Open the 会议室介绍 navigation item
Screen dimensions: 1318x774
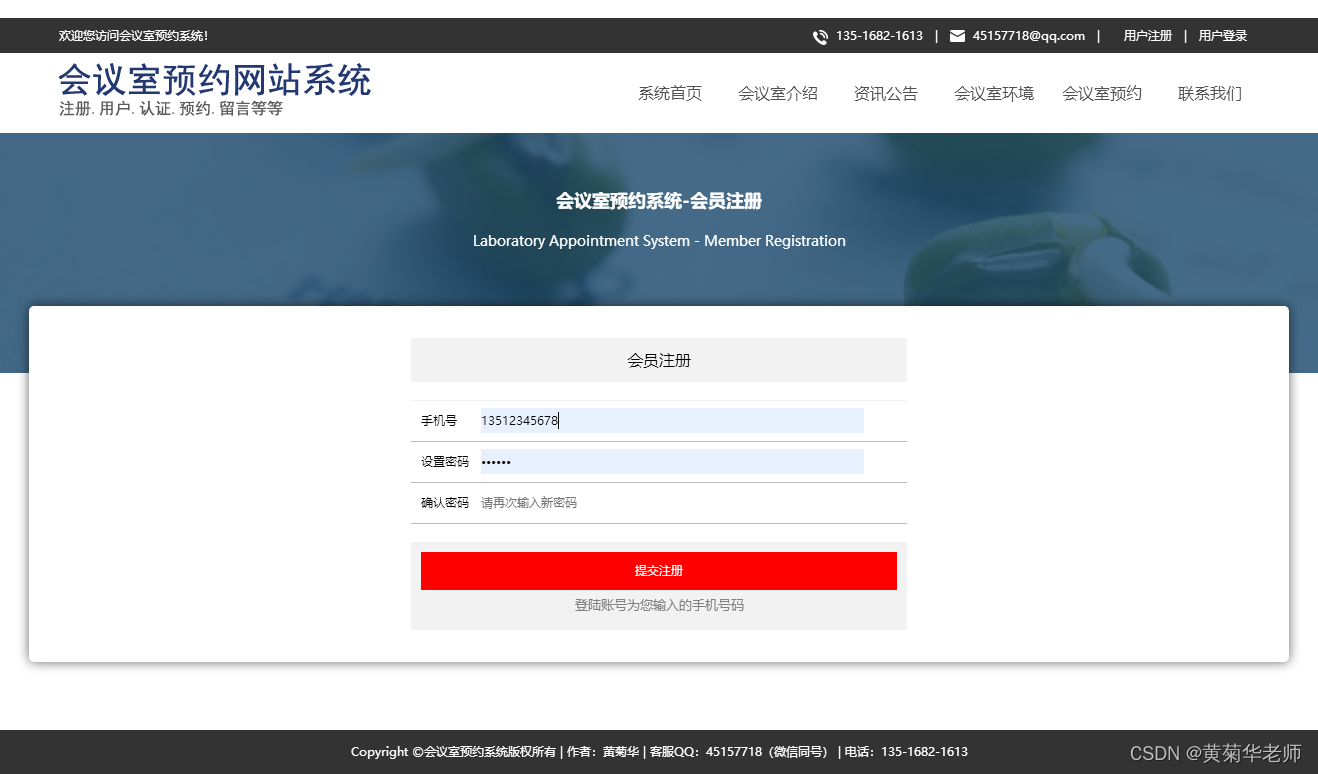click(778, 93)
